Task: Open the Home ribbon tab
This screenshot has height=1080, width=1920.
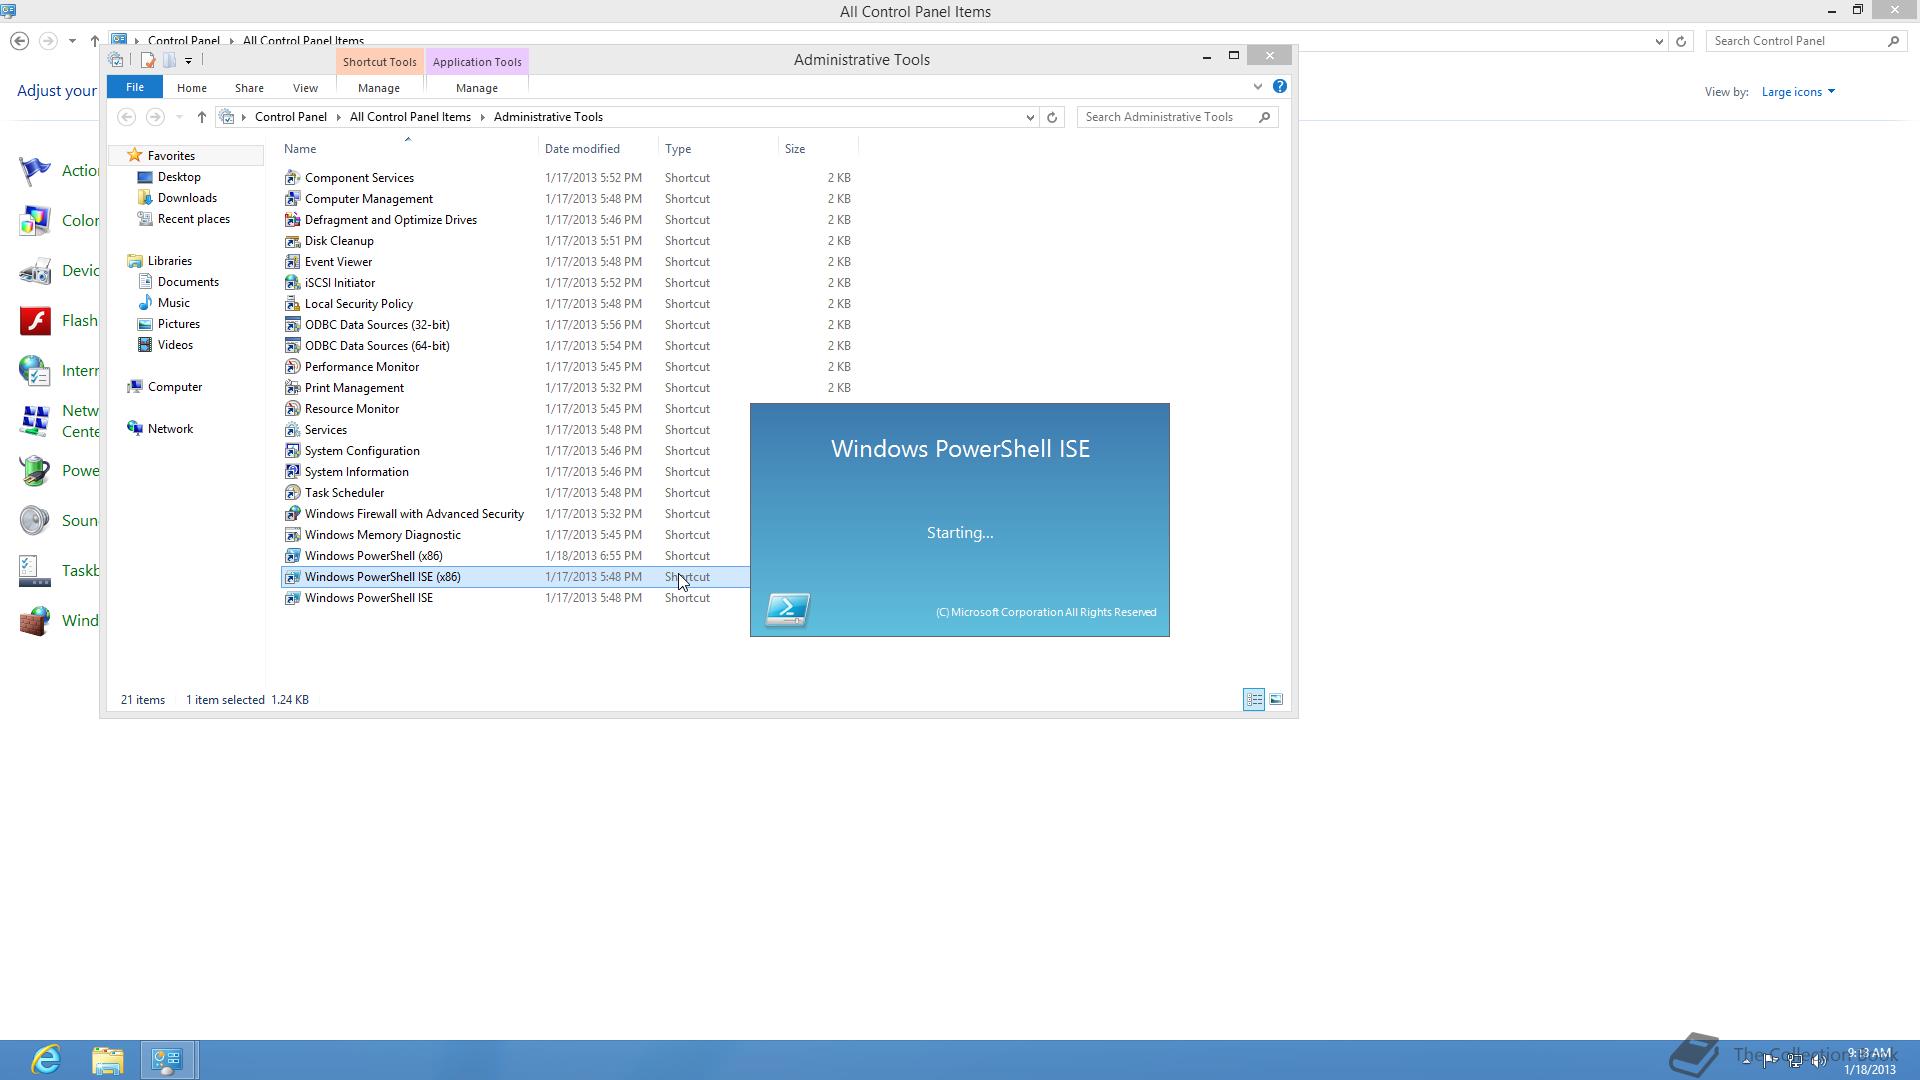Action: point(191,88)
